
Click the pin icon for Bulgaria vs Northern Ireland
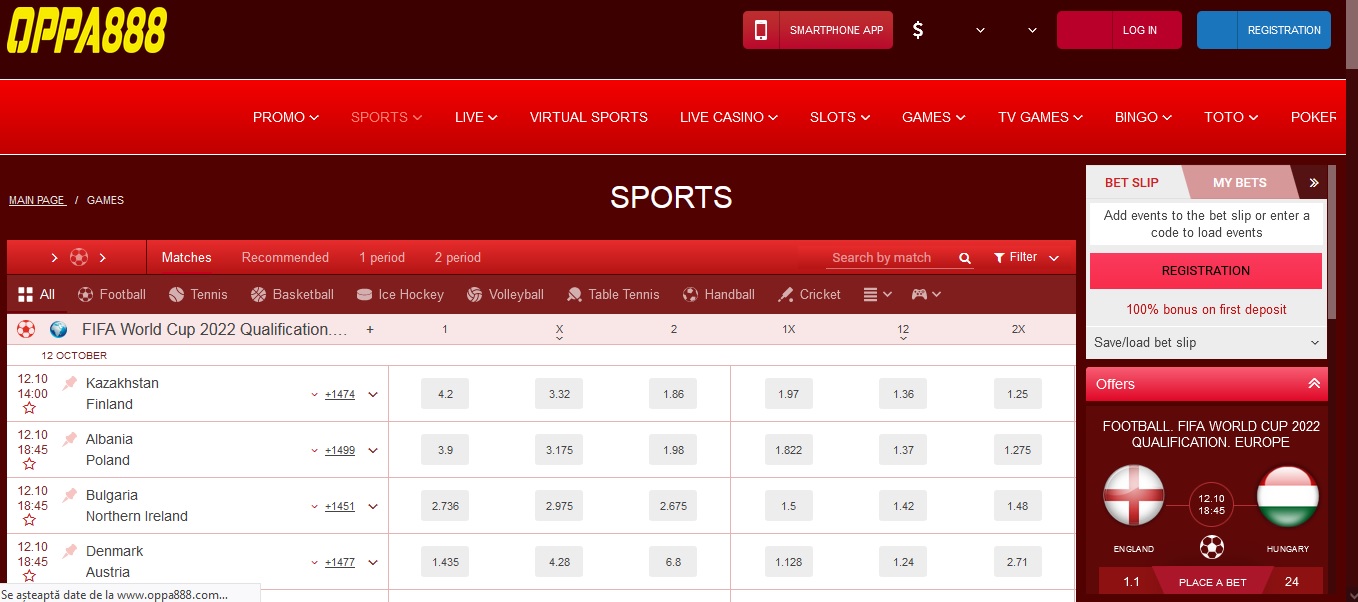70,495
